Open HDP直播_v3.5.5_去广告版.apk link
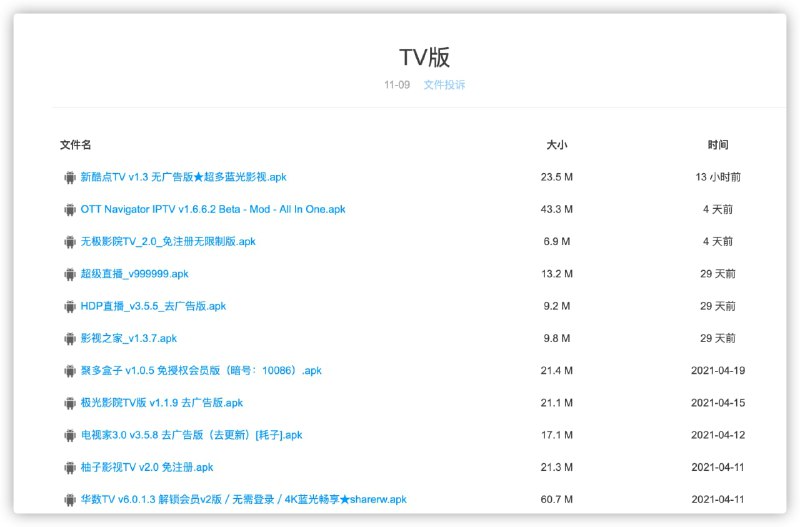Screen dimensions: 800x527 click(153, 306)
